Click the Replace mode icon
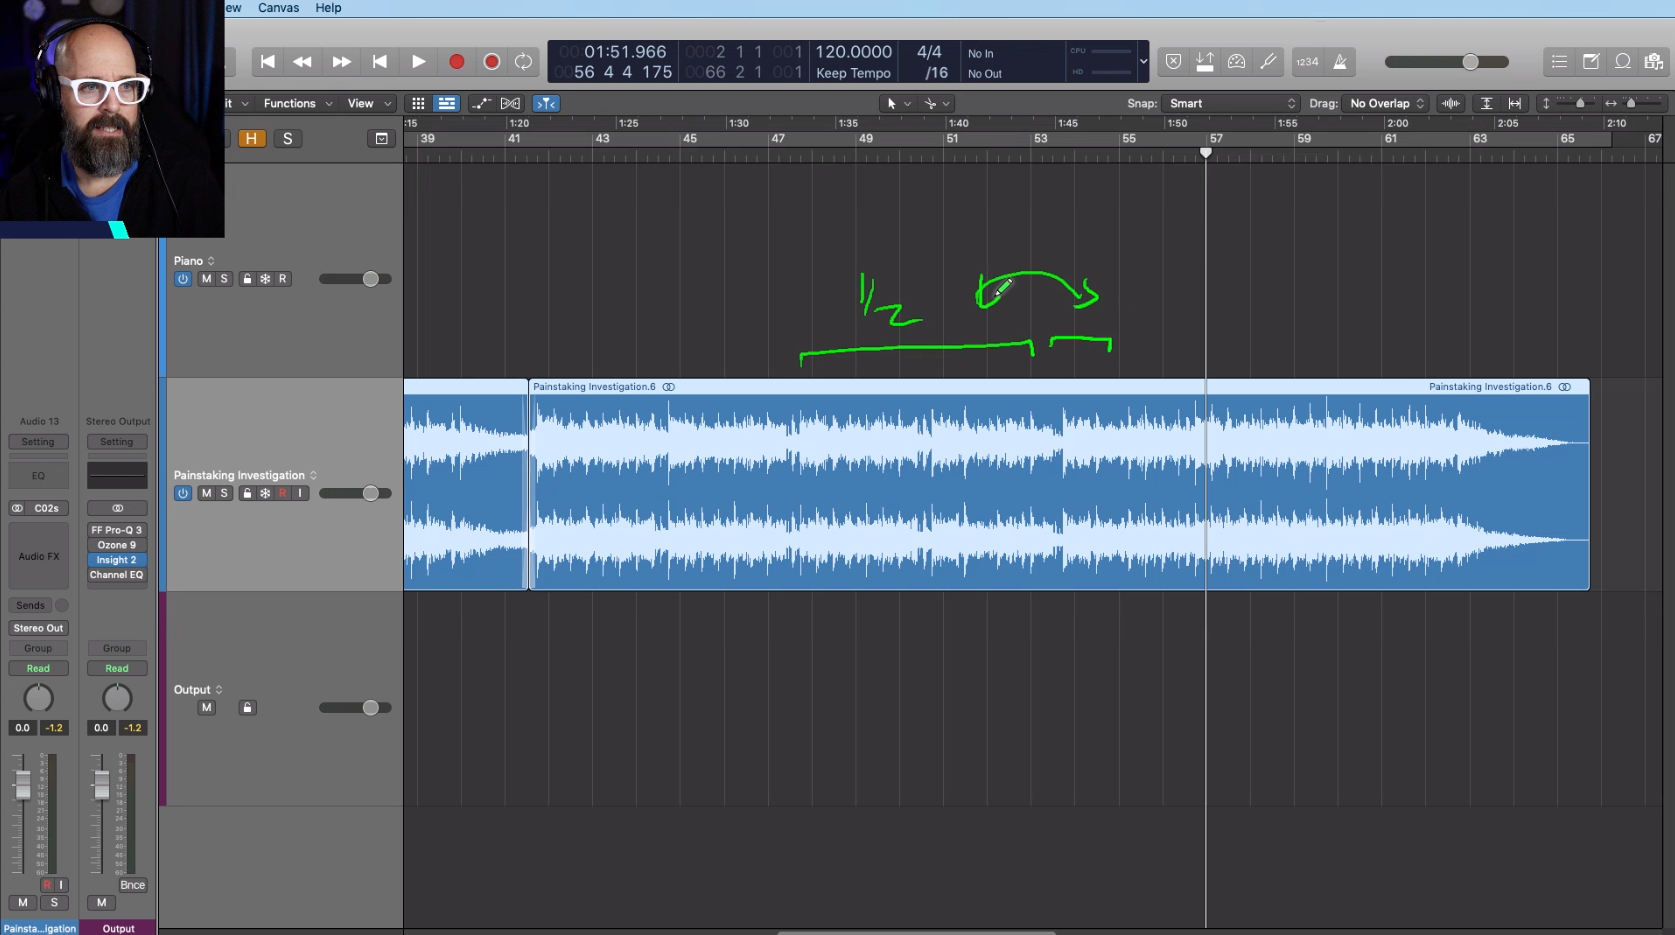The height and width of the screenshot is (935, 1675). 1173,62
